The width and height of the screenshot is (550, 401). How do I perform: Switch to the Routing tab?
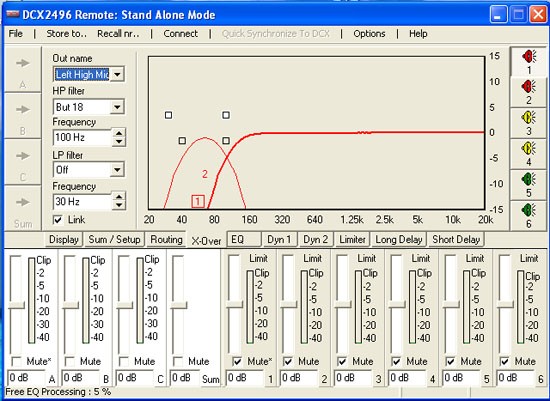click(166, 240)
